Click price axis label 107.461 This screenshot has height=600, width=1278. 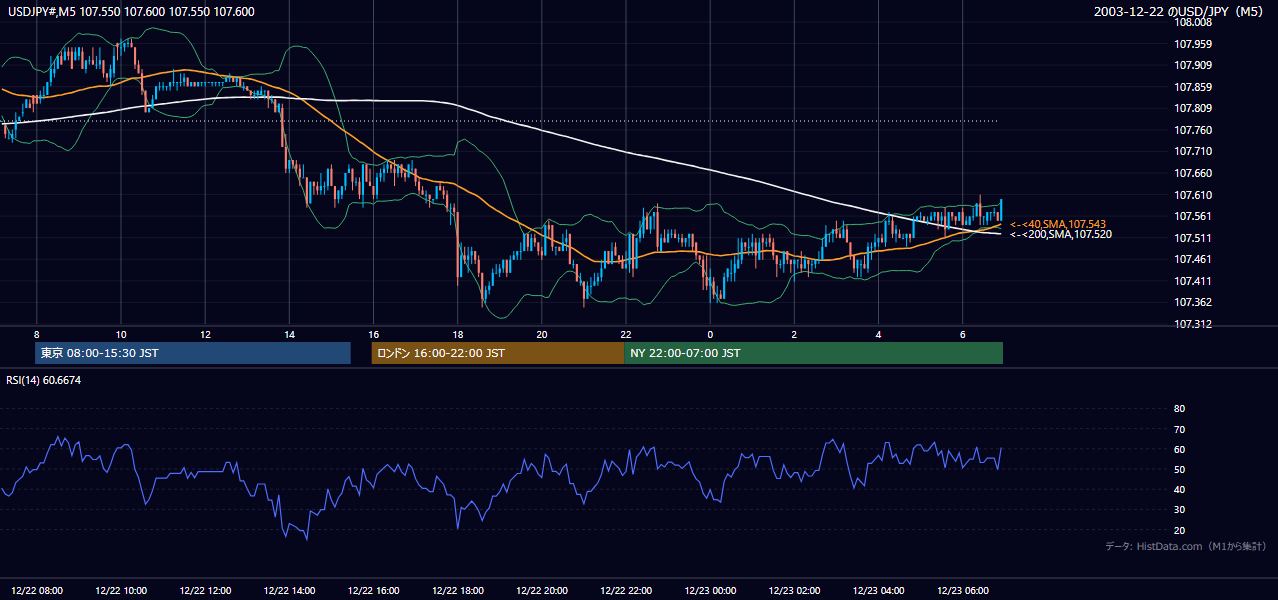[x=1193, y=259]
